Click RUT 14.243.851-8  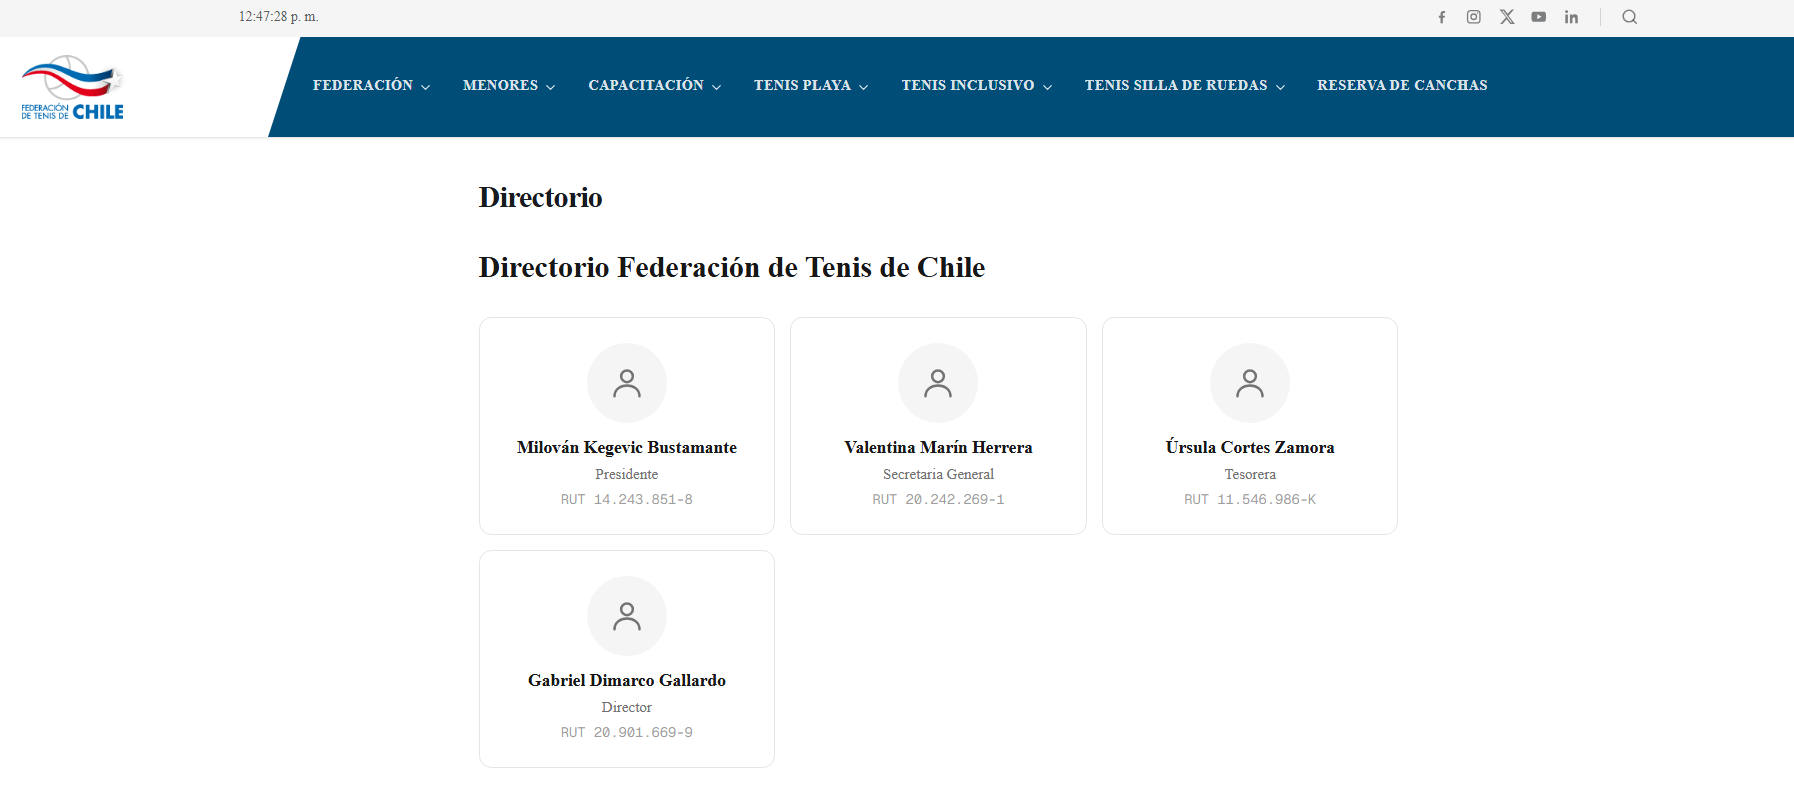627,499
